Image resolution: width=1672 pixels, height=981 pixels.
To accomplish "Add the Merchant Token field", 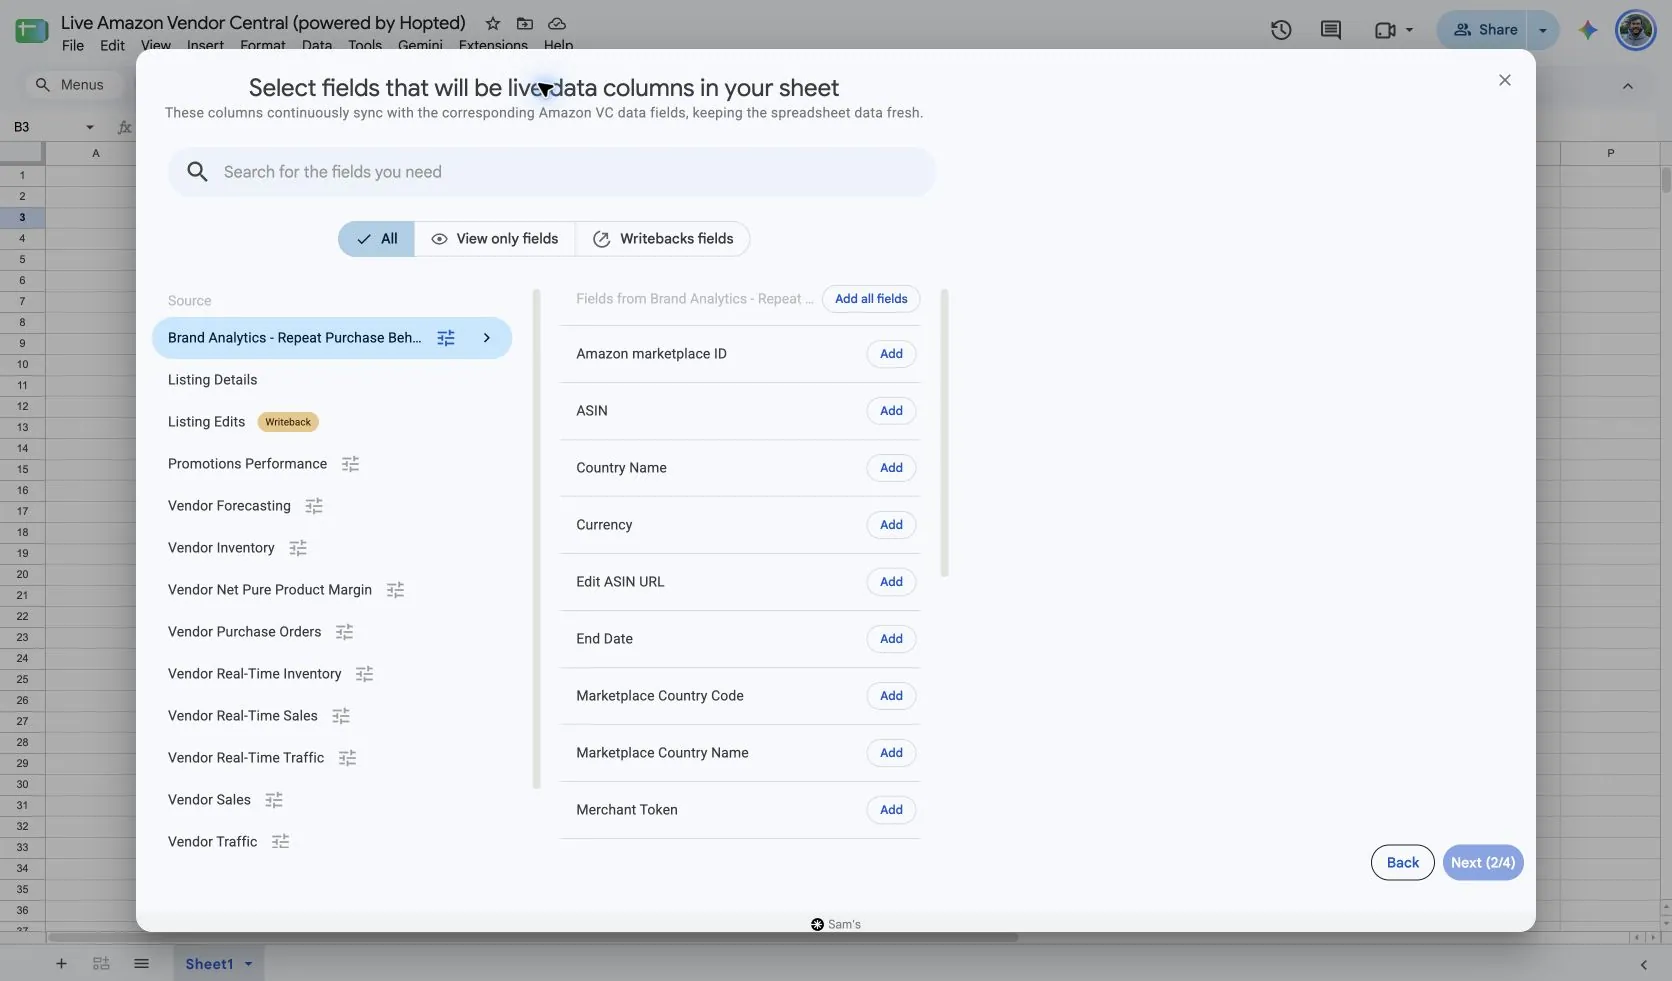I will point(891,810).
